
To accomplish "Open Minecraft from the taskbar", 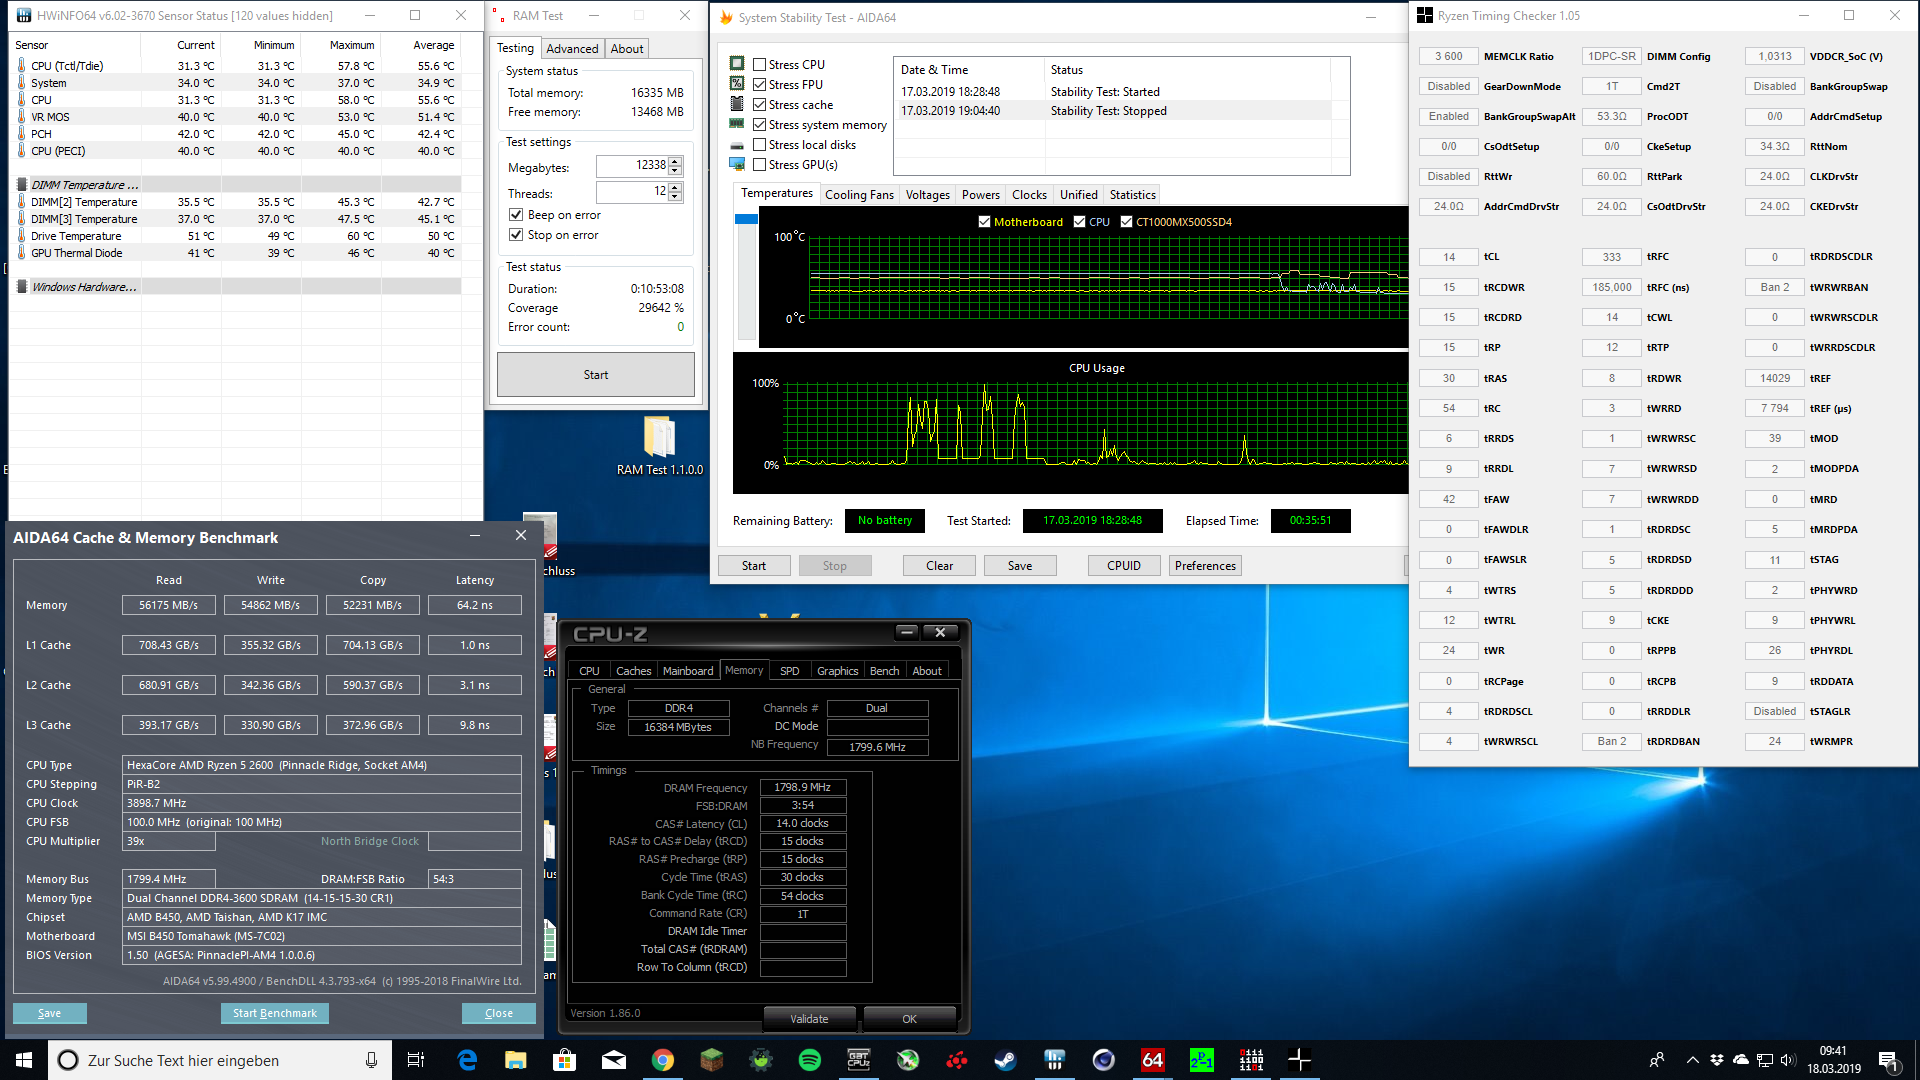I will [711, 1060].
